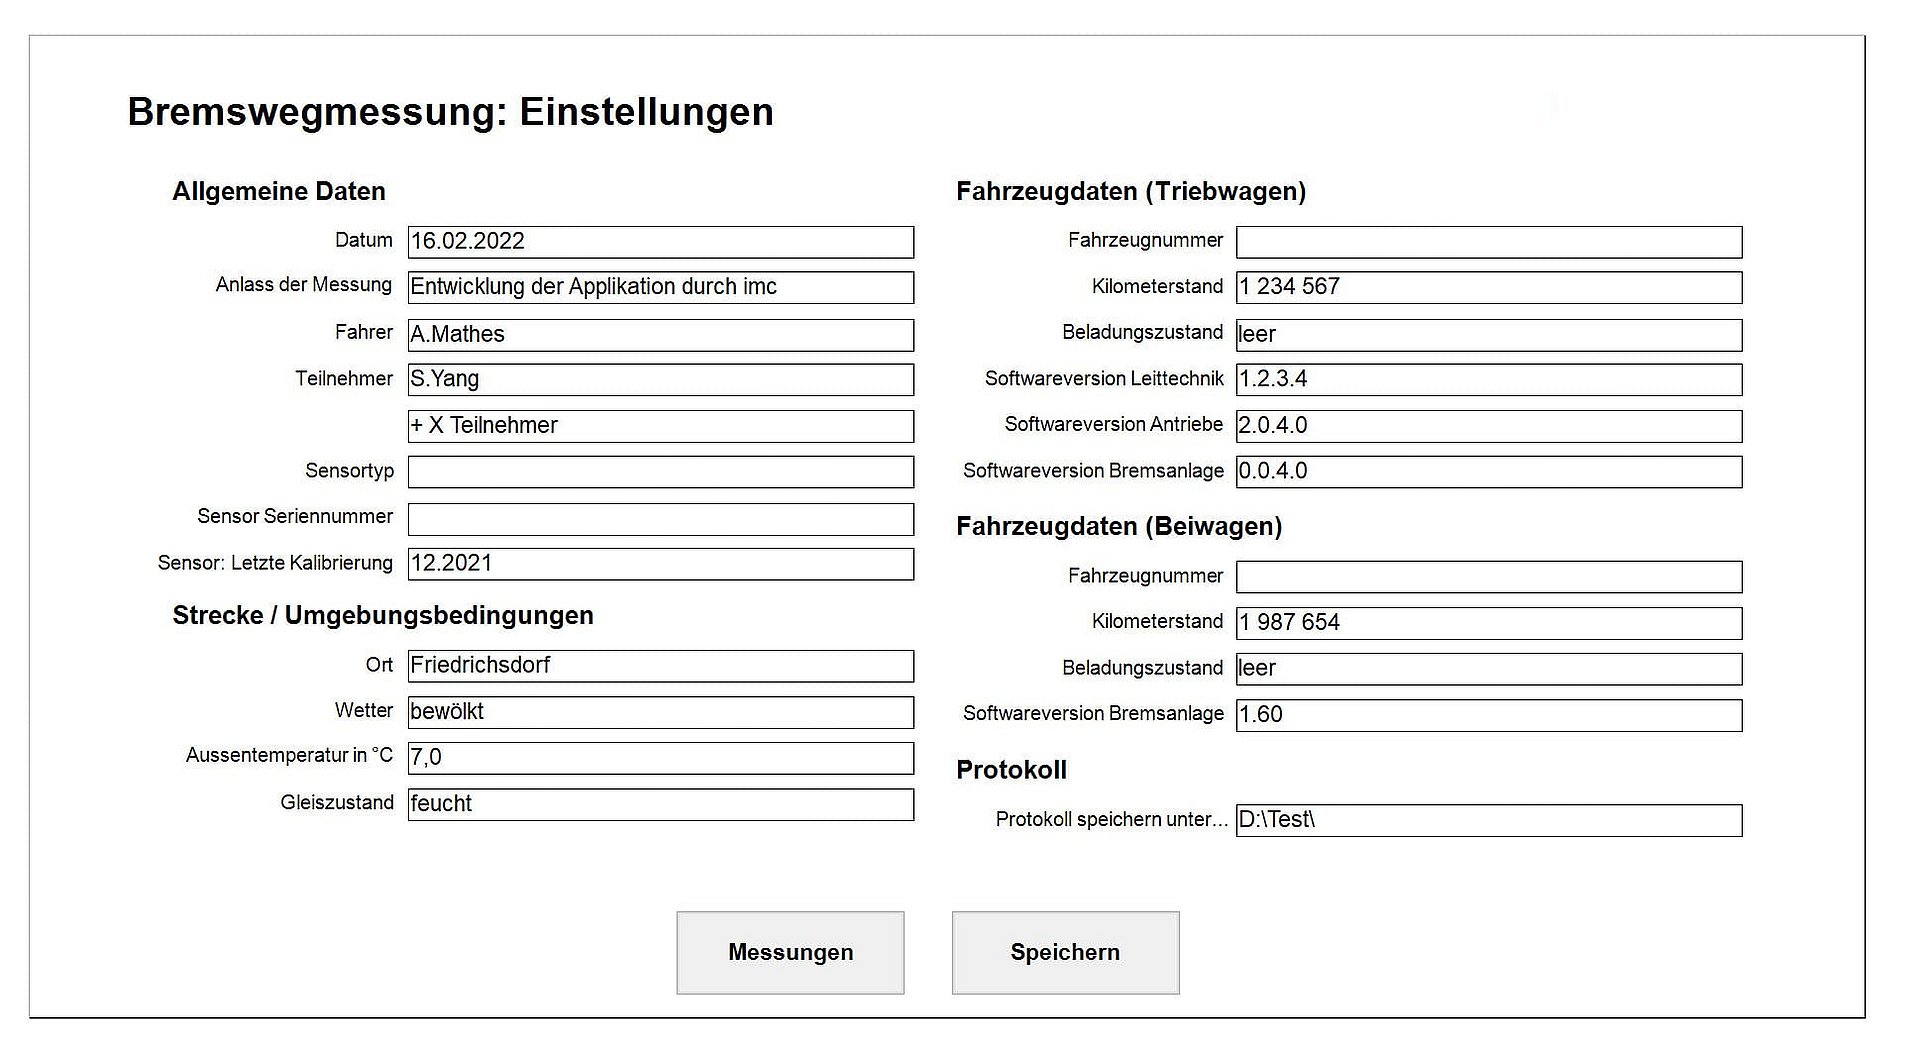Click the Aussentemperatur in °C field
This screenshot has width=1920, height=1050.
(660, 757)
